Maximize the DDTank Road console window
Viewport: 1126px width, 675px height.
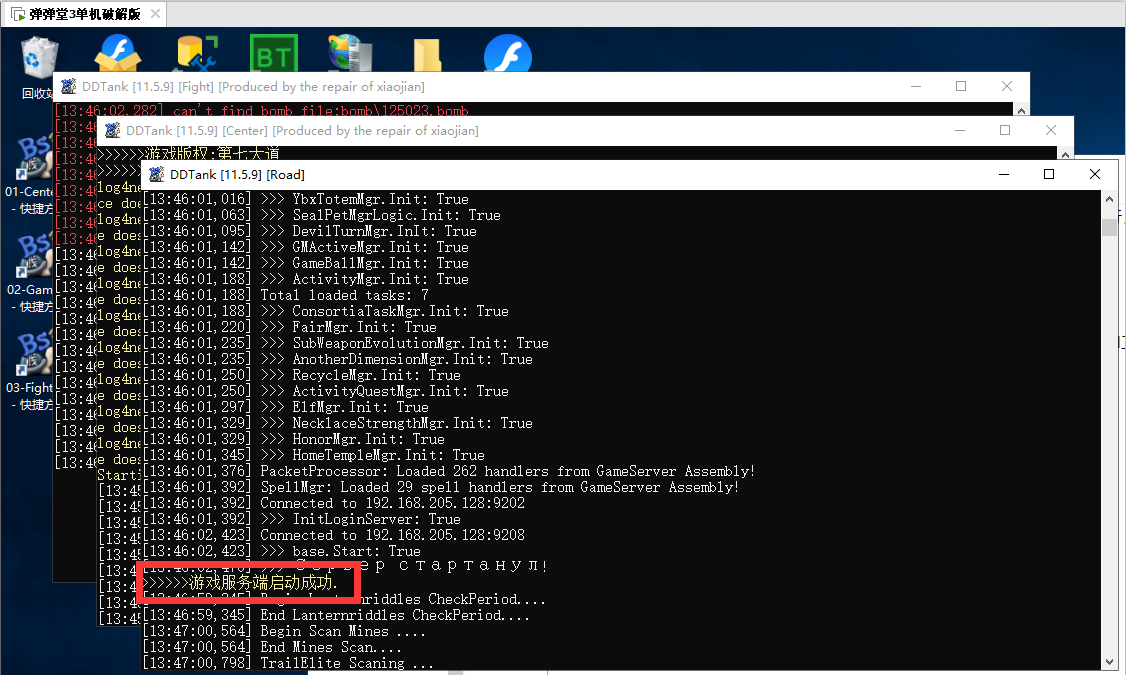tap(1049, 174)
